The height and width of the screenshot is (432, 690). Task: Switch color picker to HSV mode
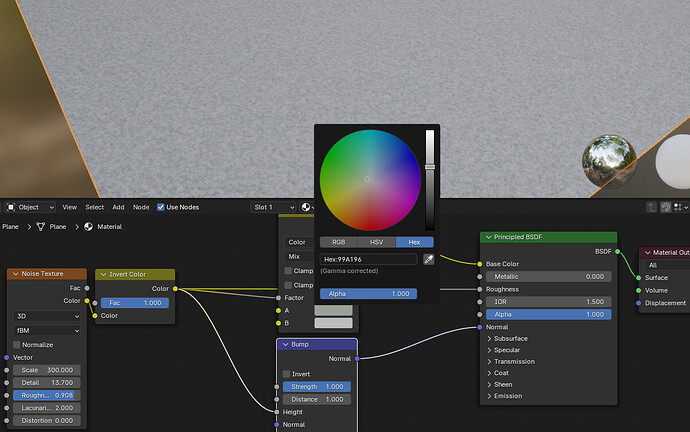tap(376, 242)
